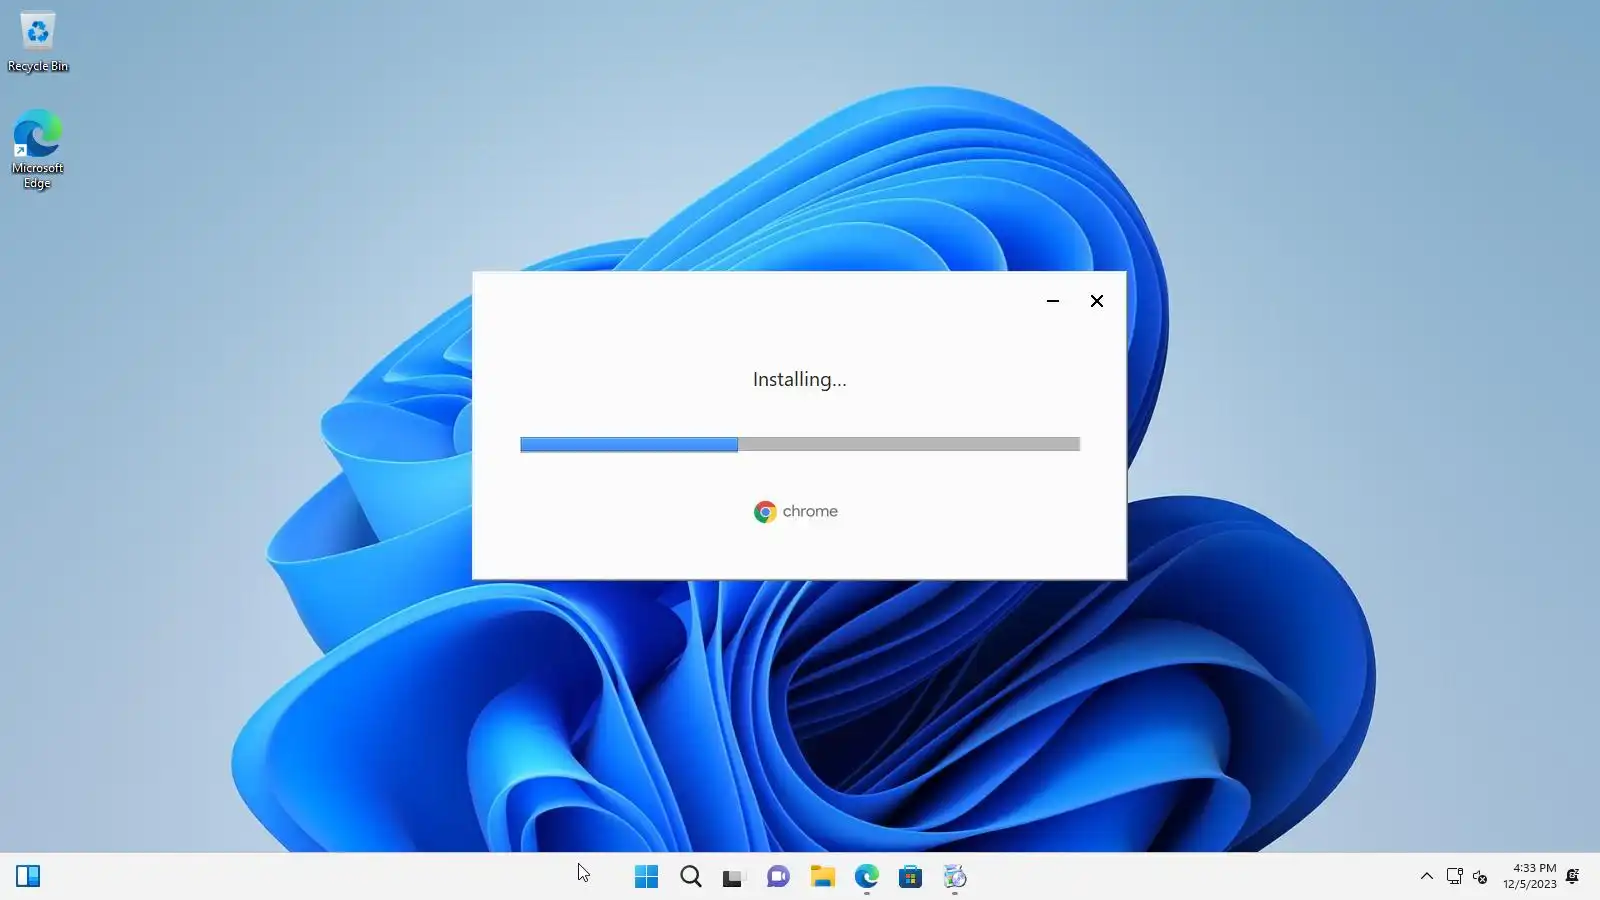The image size is (1600, 900).
Task: Open the Teams Chat taskbar icon
Action: (778, 877)
